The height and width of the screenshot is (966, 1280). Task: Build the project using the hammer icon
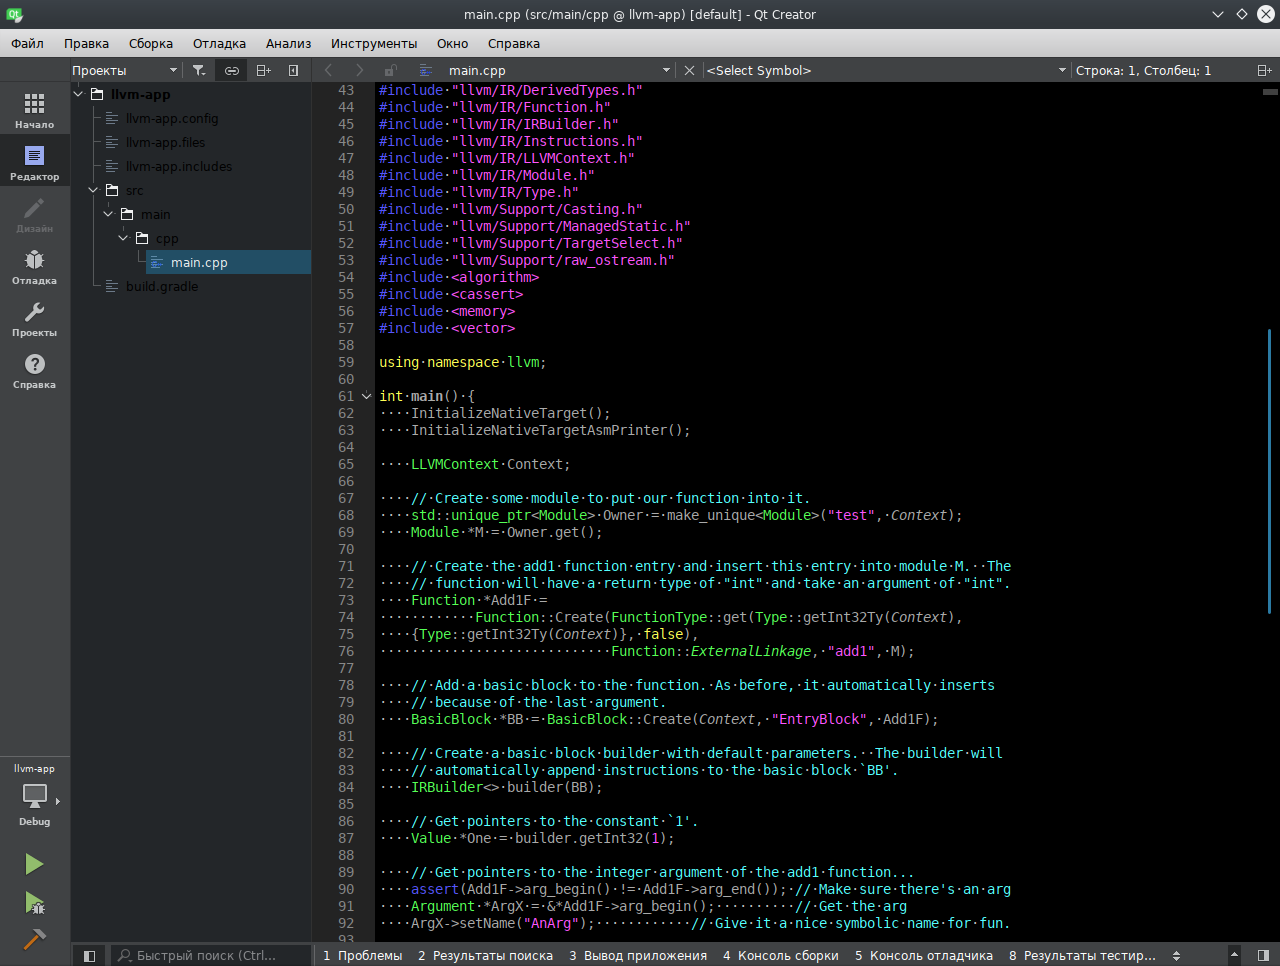point(33,939)
